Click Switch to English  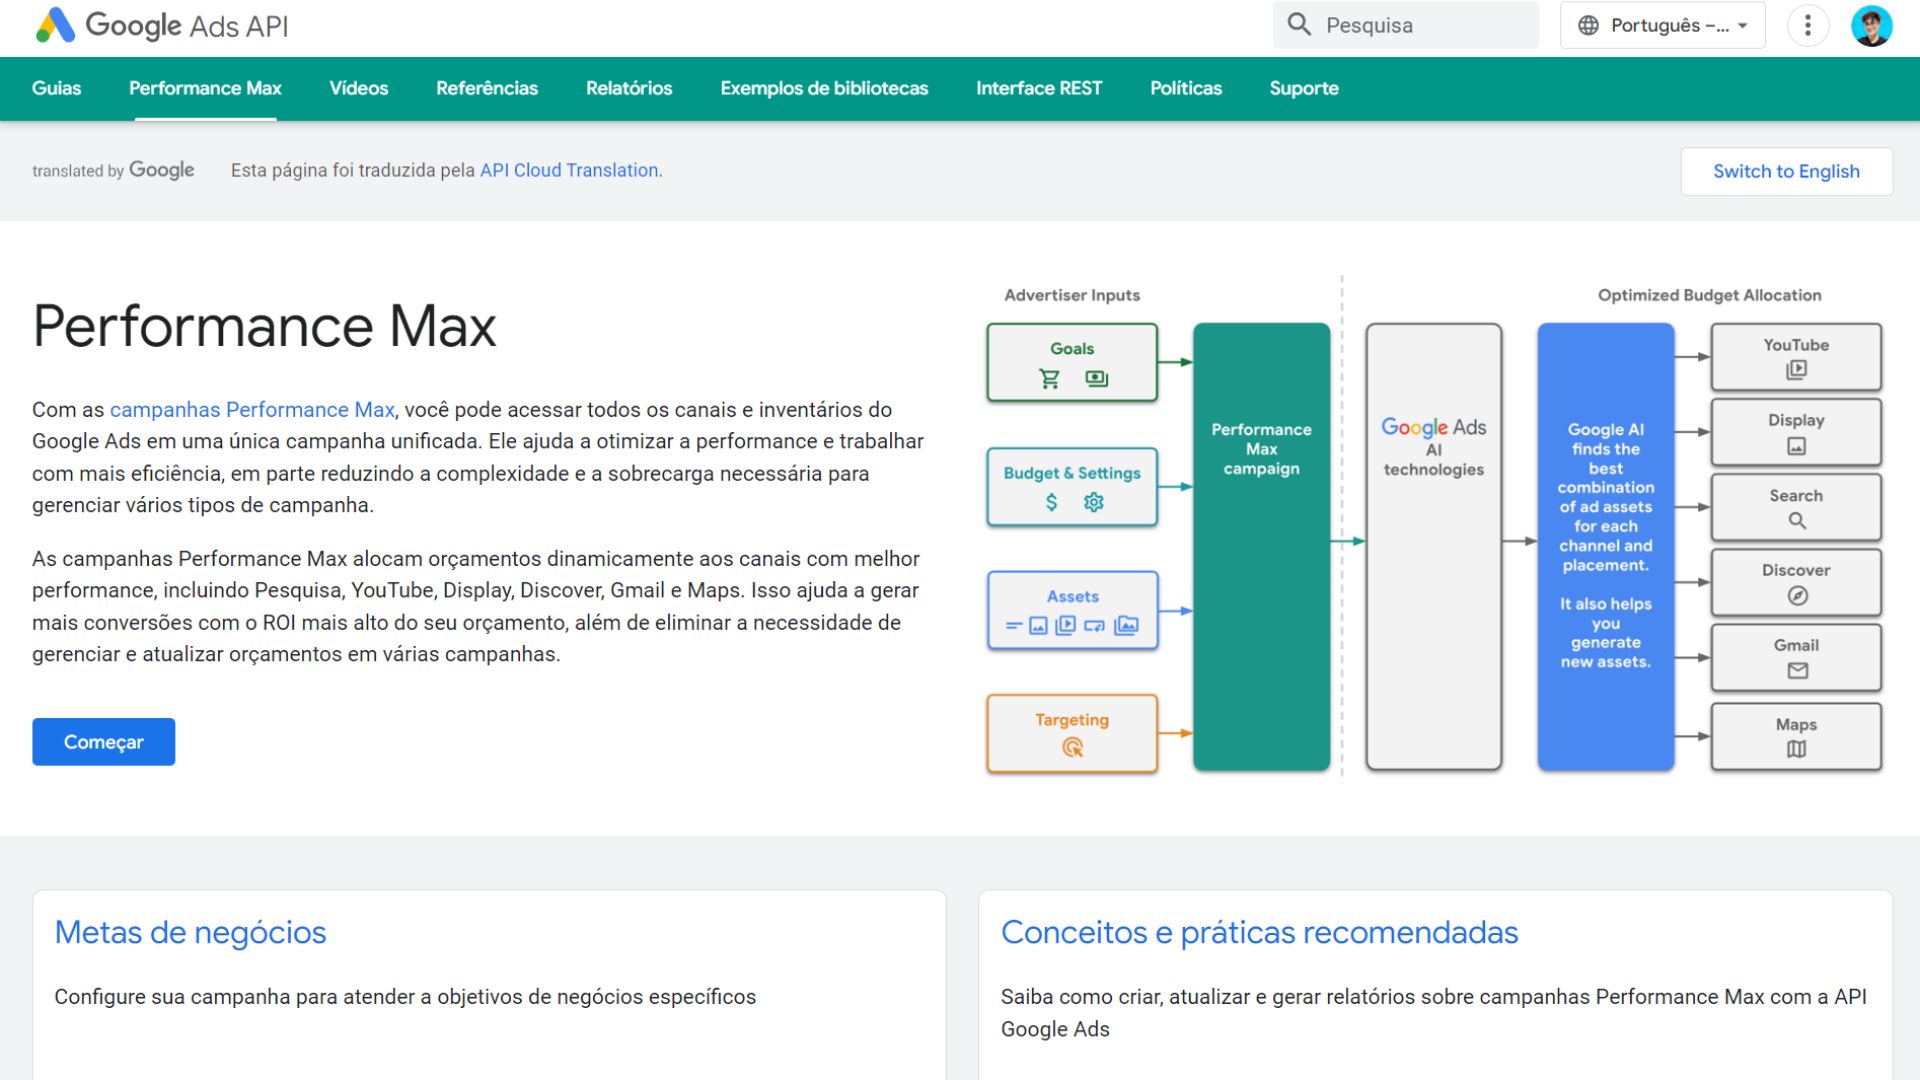pyautogui.click(x=1786, y=171)
